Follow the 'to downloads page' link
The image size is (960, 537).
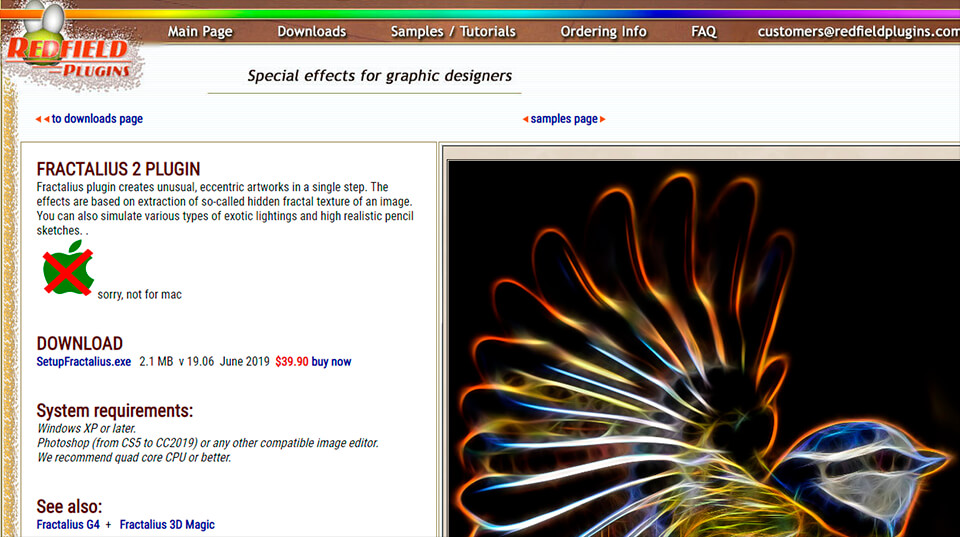97,119
